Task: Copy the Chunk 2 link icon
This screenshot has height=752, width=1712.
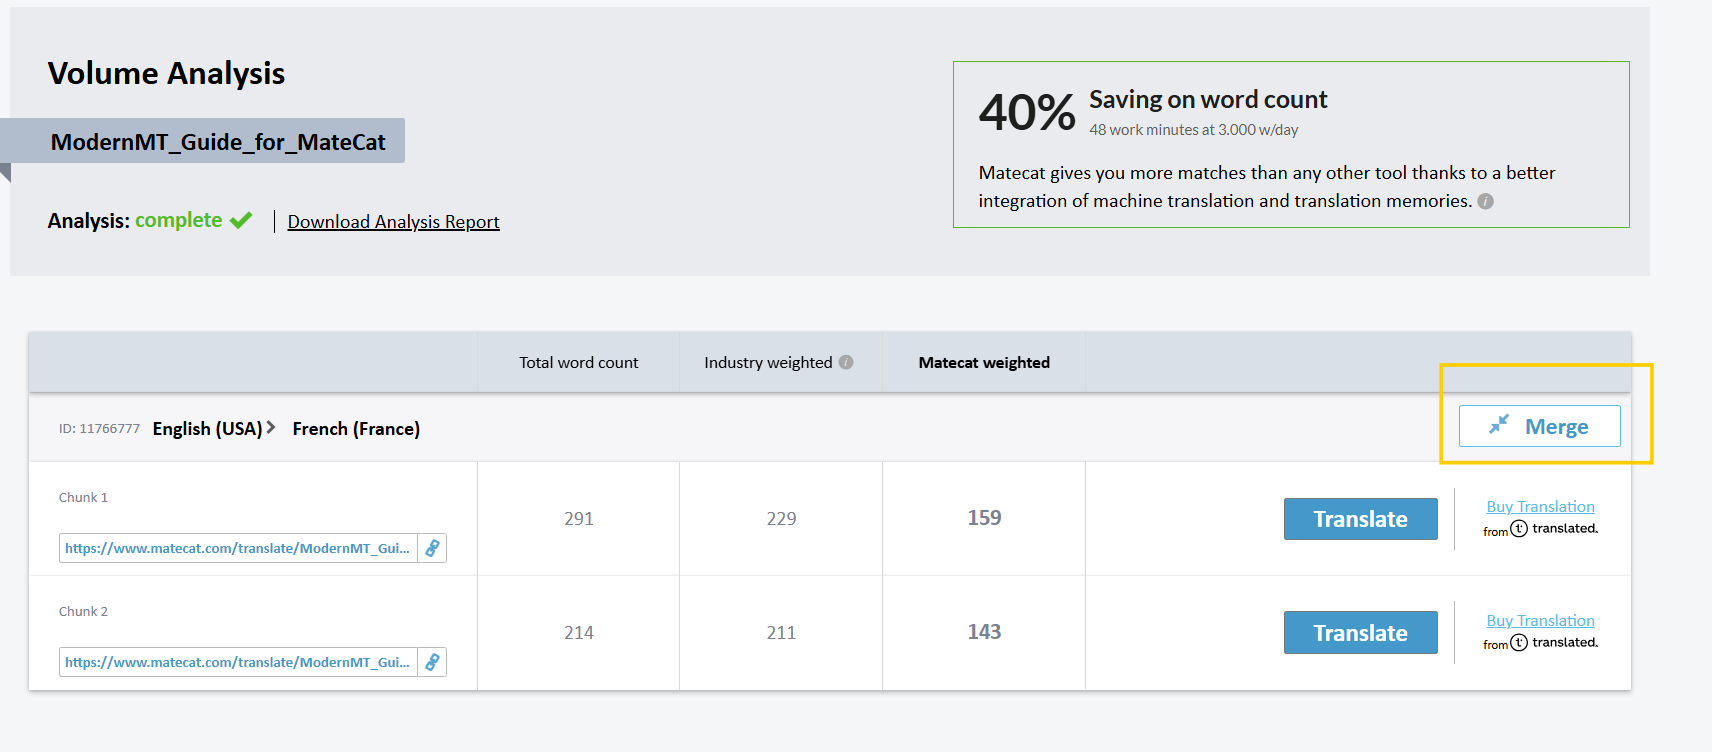Action: (432, 662)
